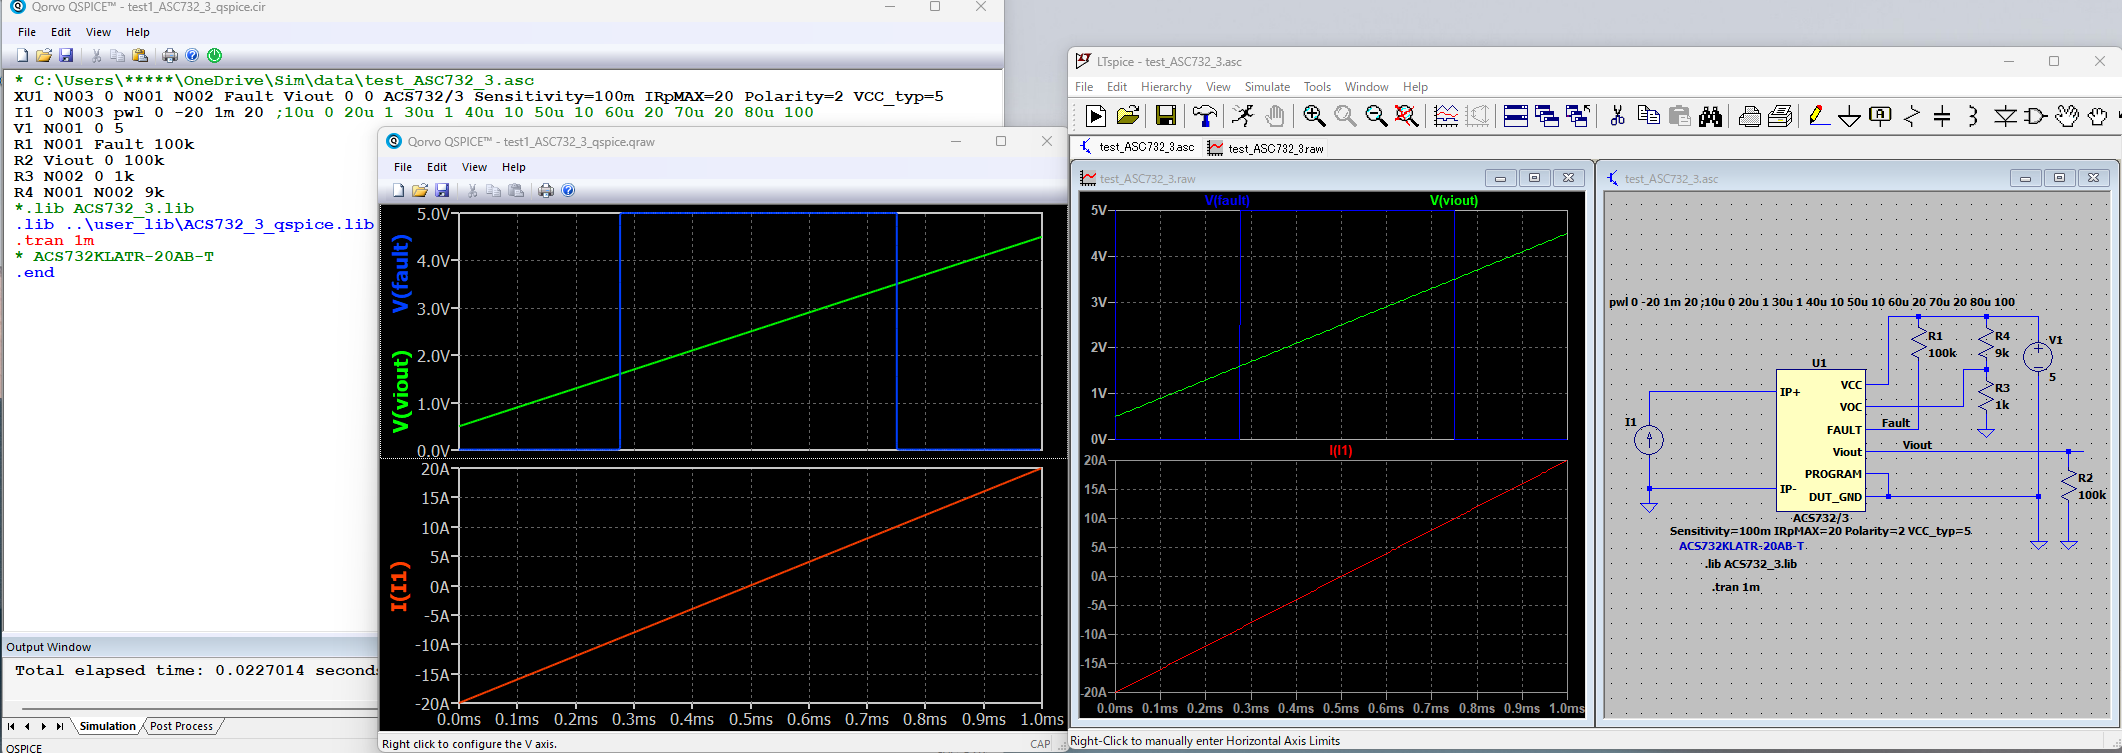Click the Save icon in QSPICE netlist toolbar
Image resolution: width=2122 pixels, height=753 pixels.
tap(66, 56)
